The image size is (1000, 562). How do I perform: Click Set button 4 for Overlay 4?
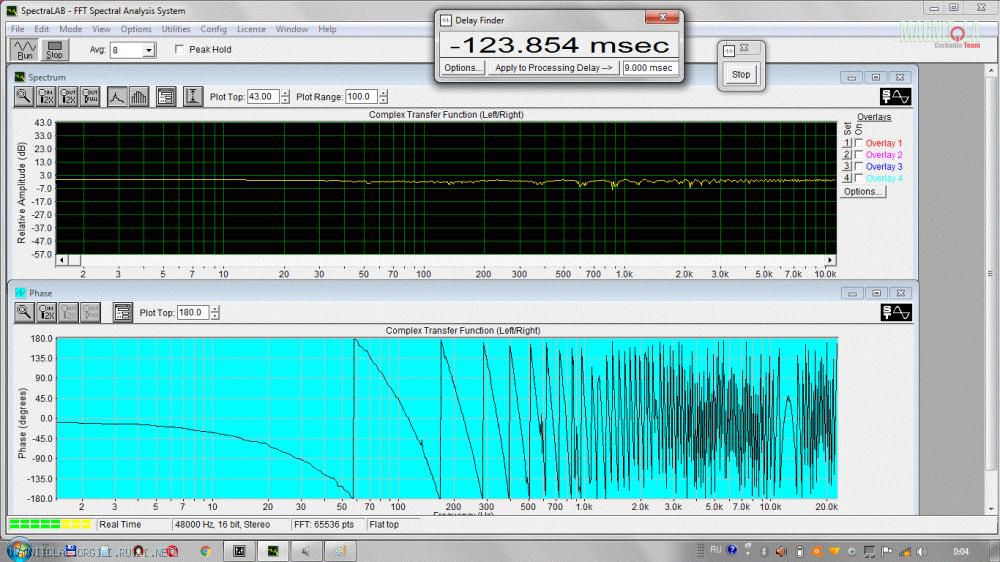coord(847,177)
